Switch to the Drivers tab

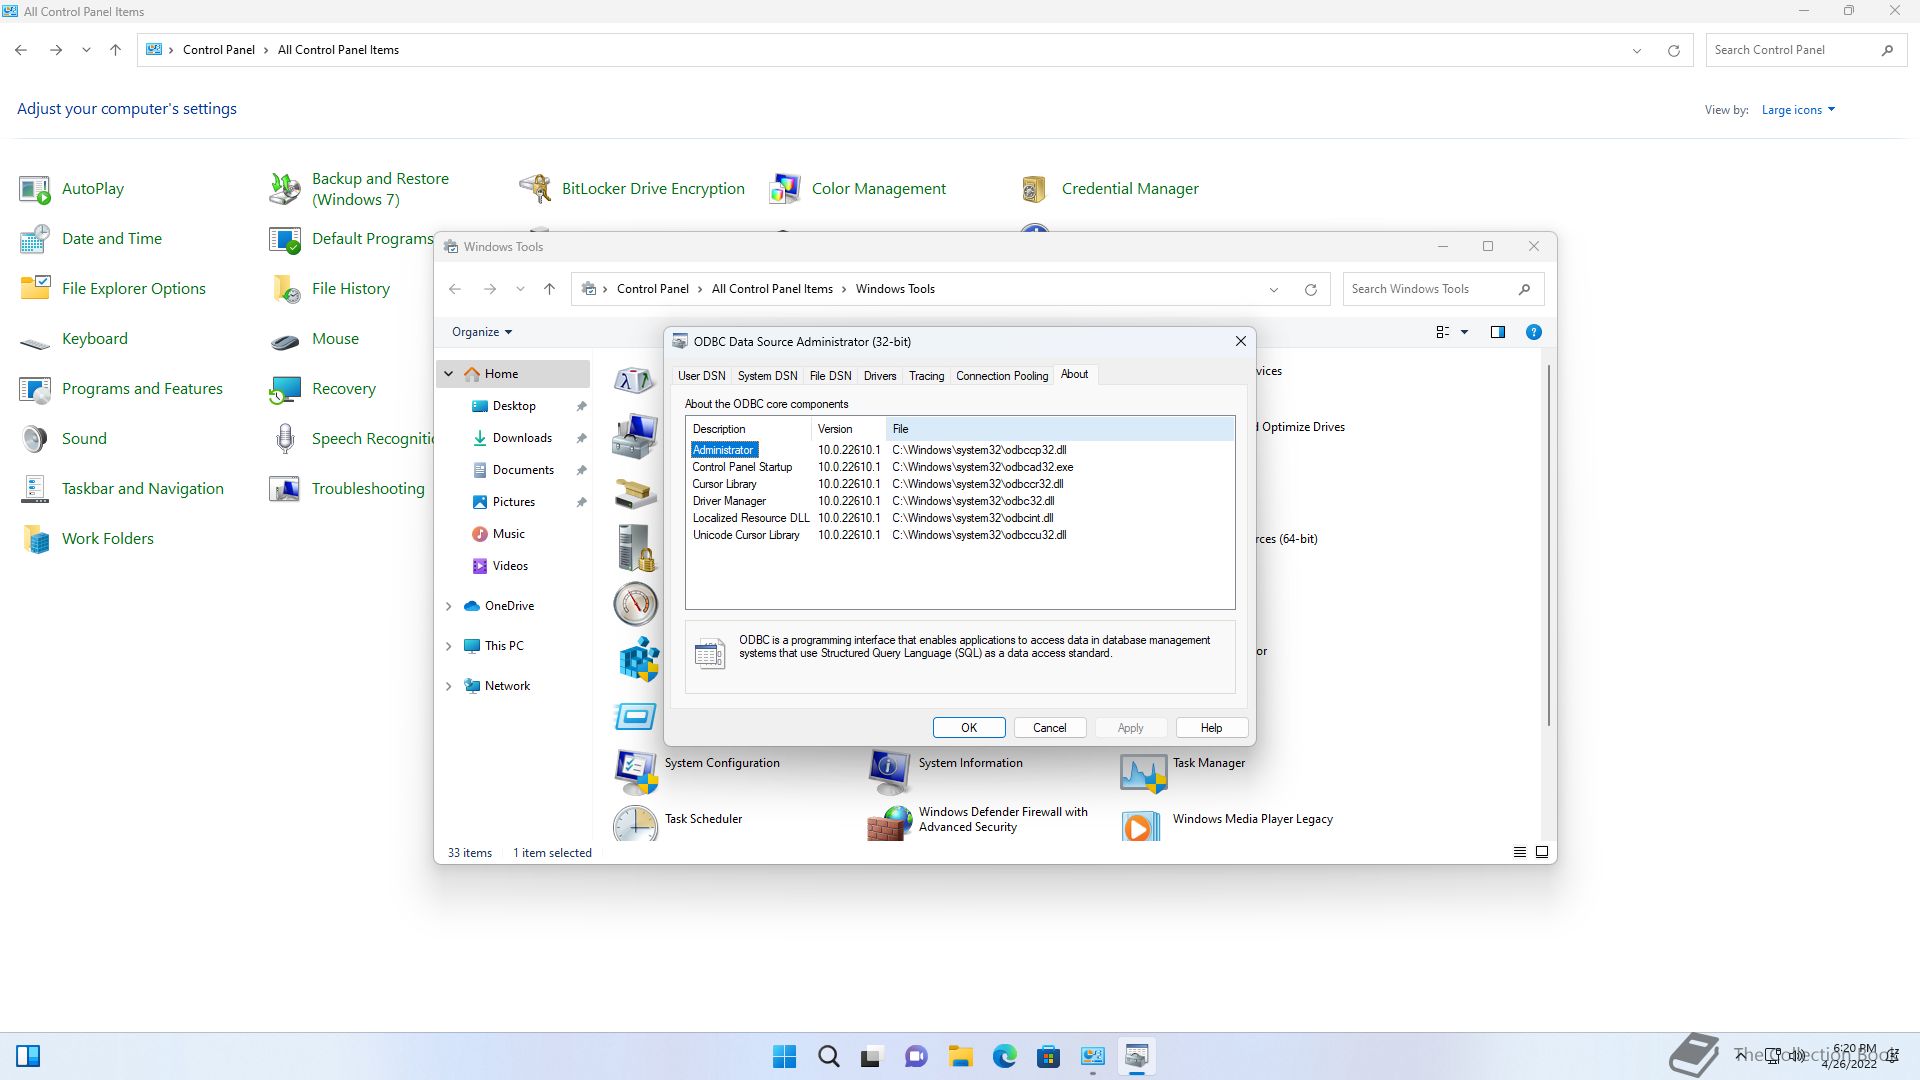[x=880, y=376]
